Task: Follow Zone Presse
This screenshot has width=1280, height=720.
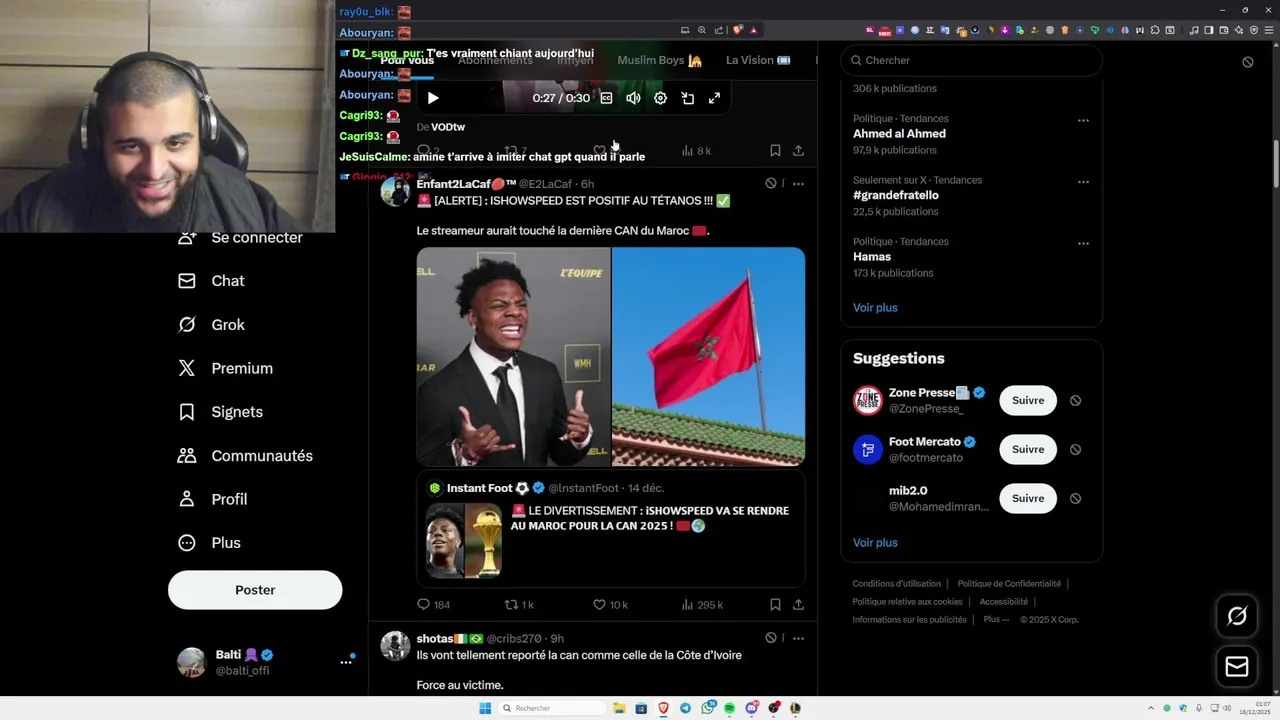Action: 1028,400
